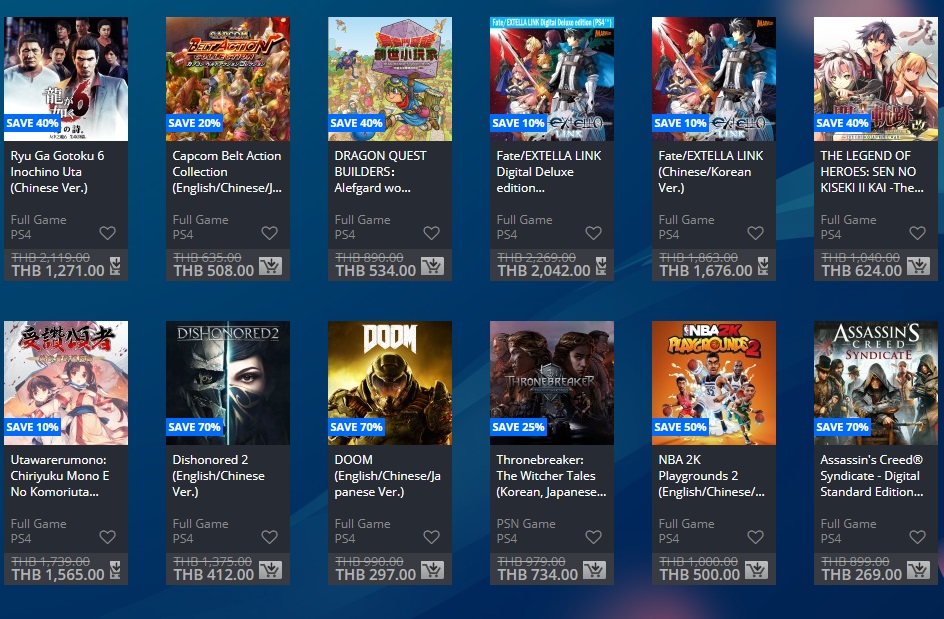This screenshot has height=619, width=944.
Task: Toggle the Dishonored 2 wishlist heart
Action: (270, 537)
